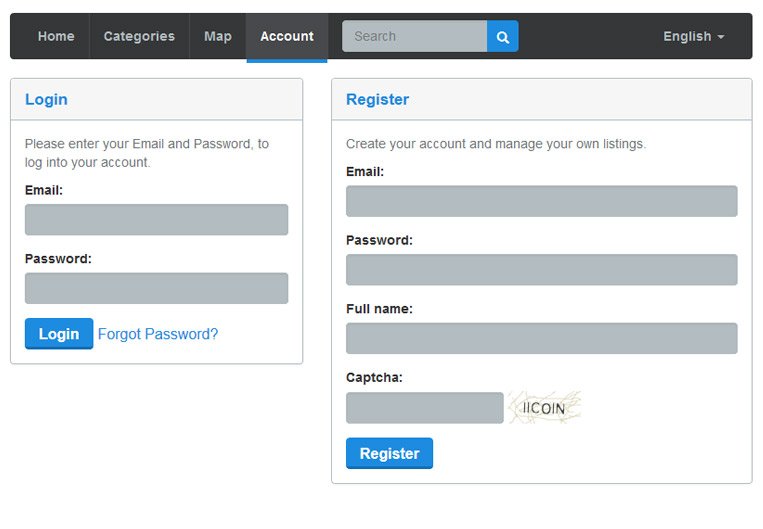
Task: Focus the Captcha text input
Action: [425, 408]
